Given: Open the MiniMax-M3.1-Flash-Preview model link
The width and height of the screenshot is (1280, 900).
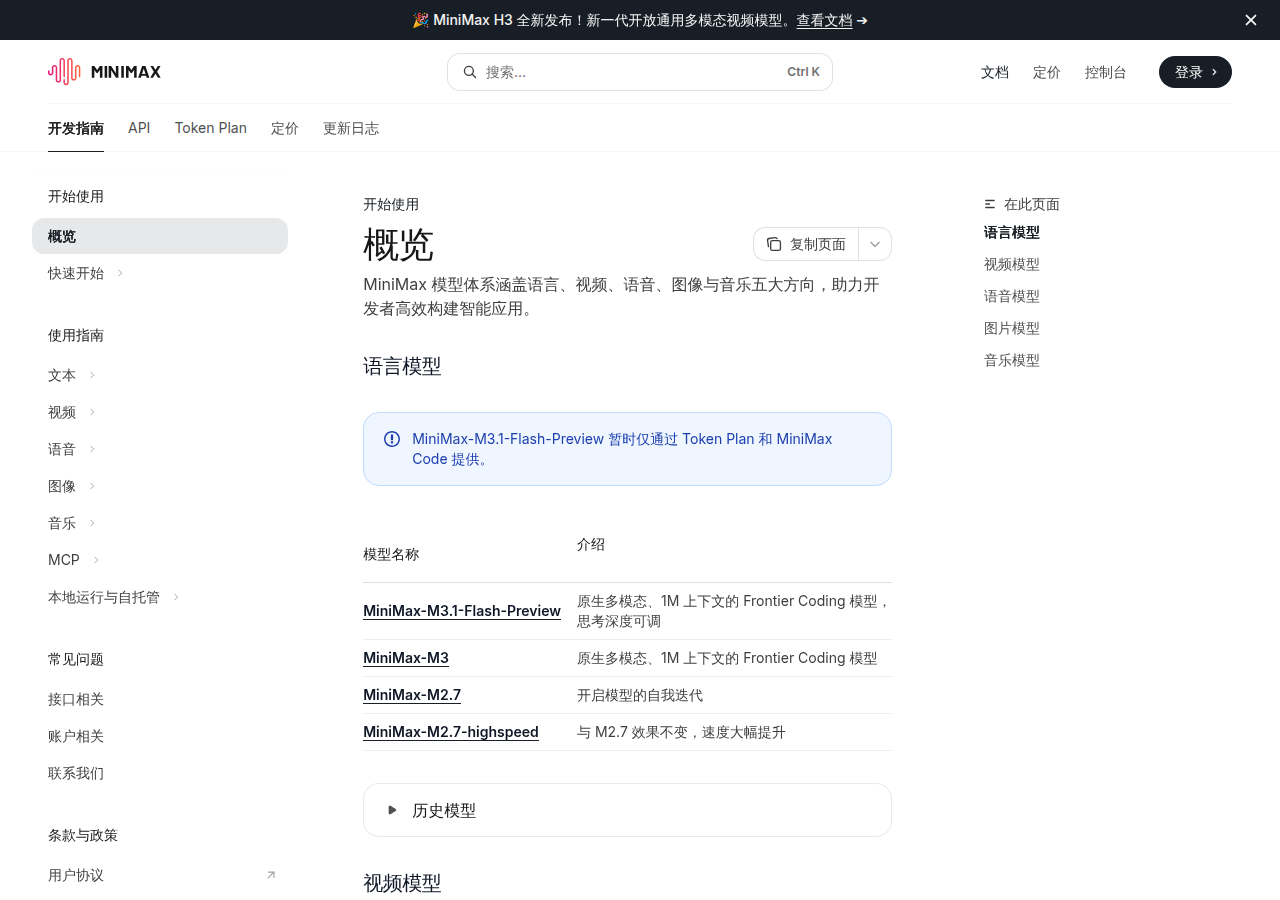Looking at the screenshot, I should click(x=462, y=611).
